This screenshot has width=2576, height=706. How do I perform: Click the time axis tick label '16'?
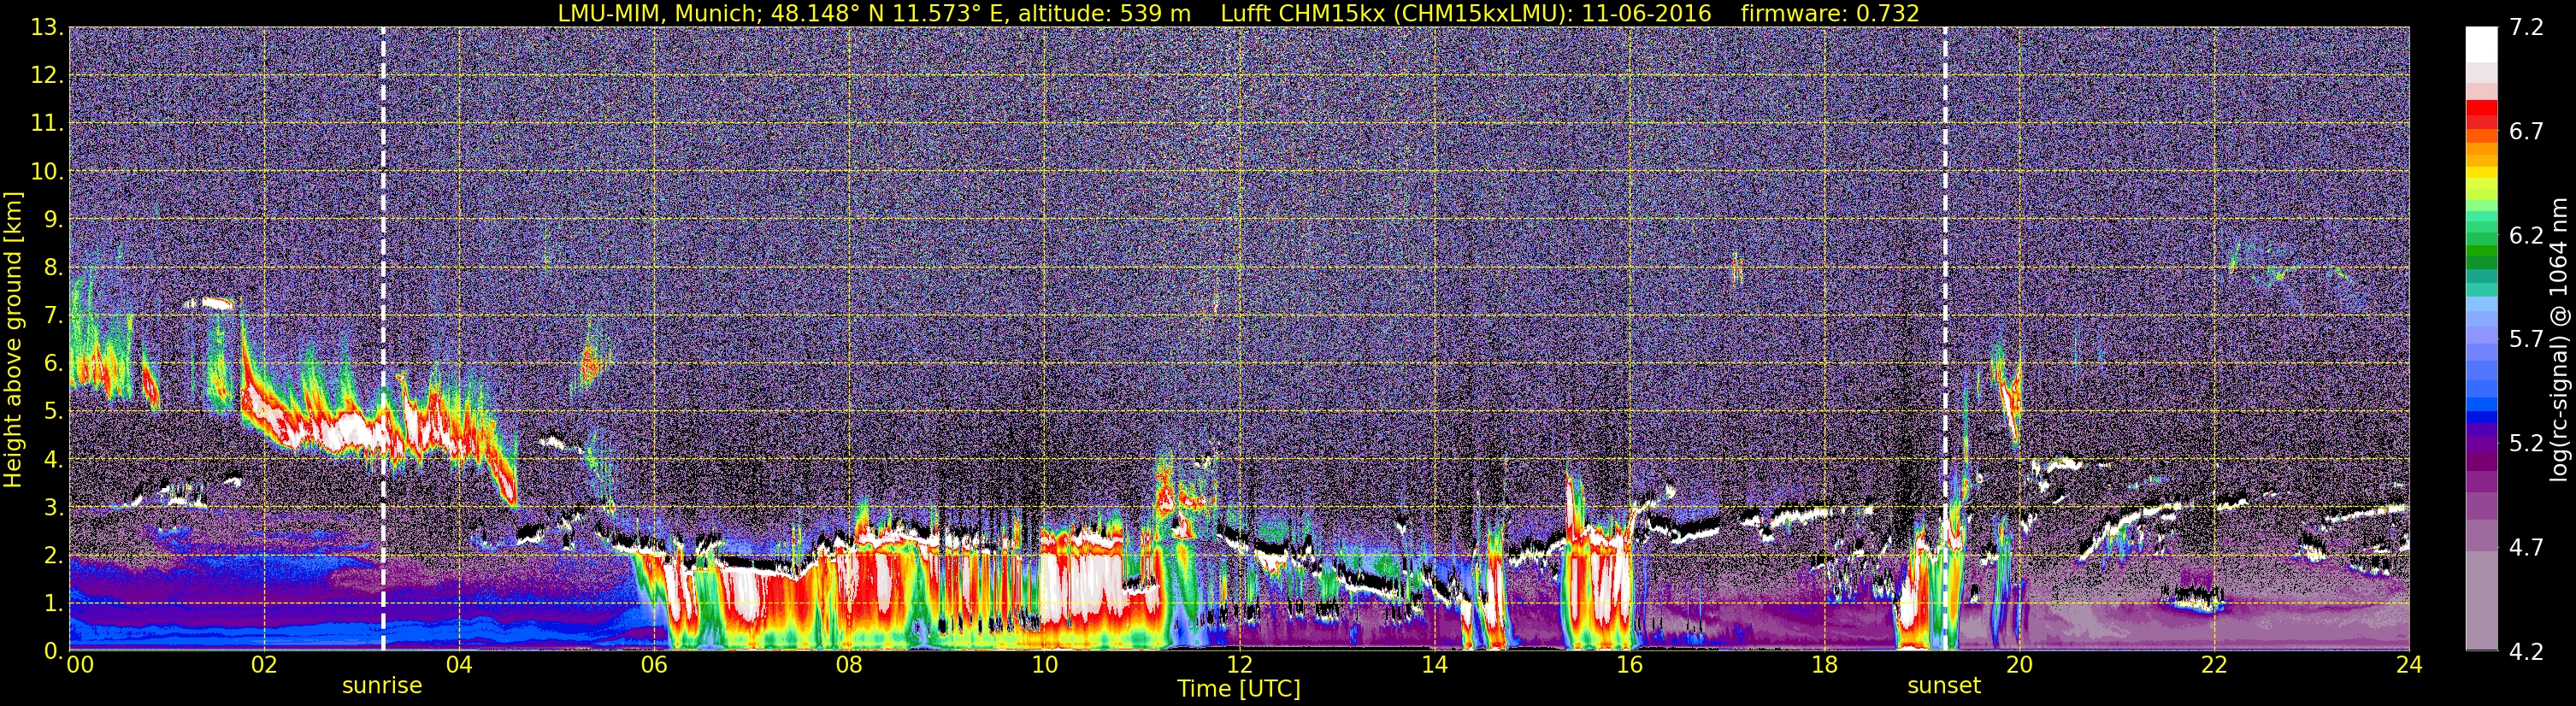pyautogui.click(x=1629, y=665)
